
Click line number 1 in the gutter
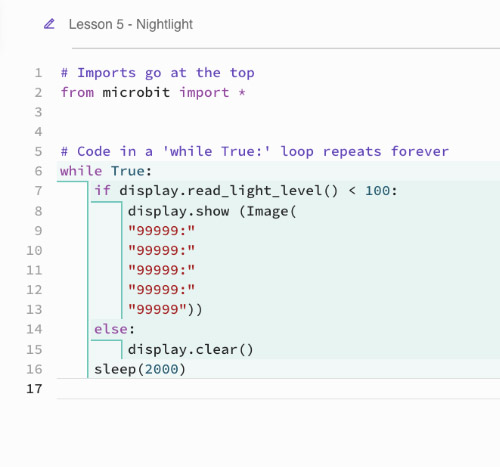pyautogui.click(x=38, y=73)
